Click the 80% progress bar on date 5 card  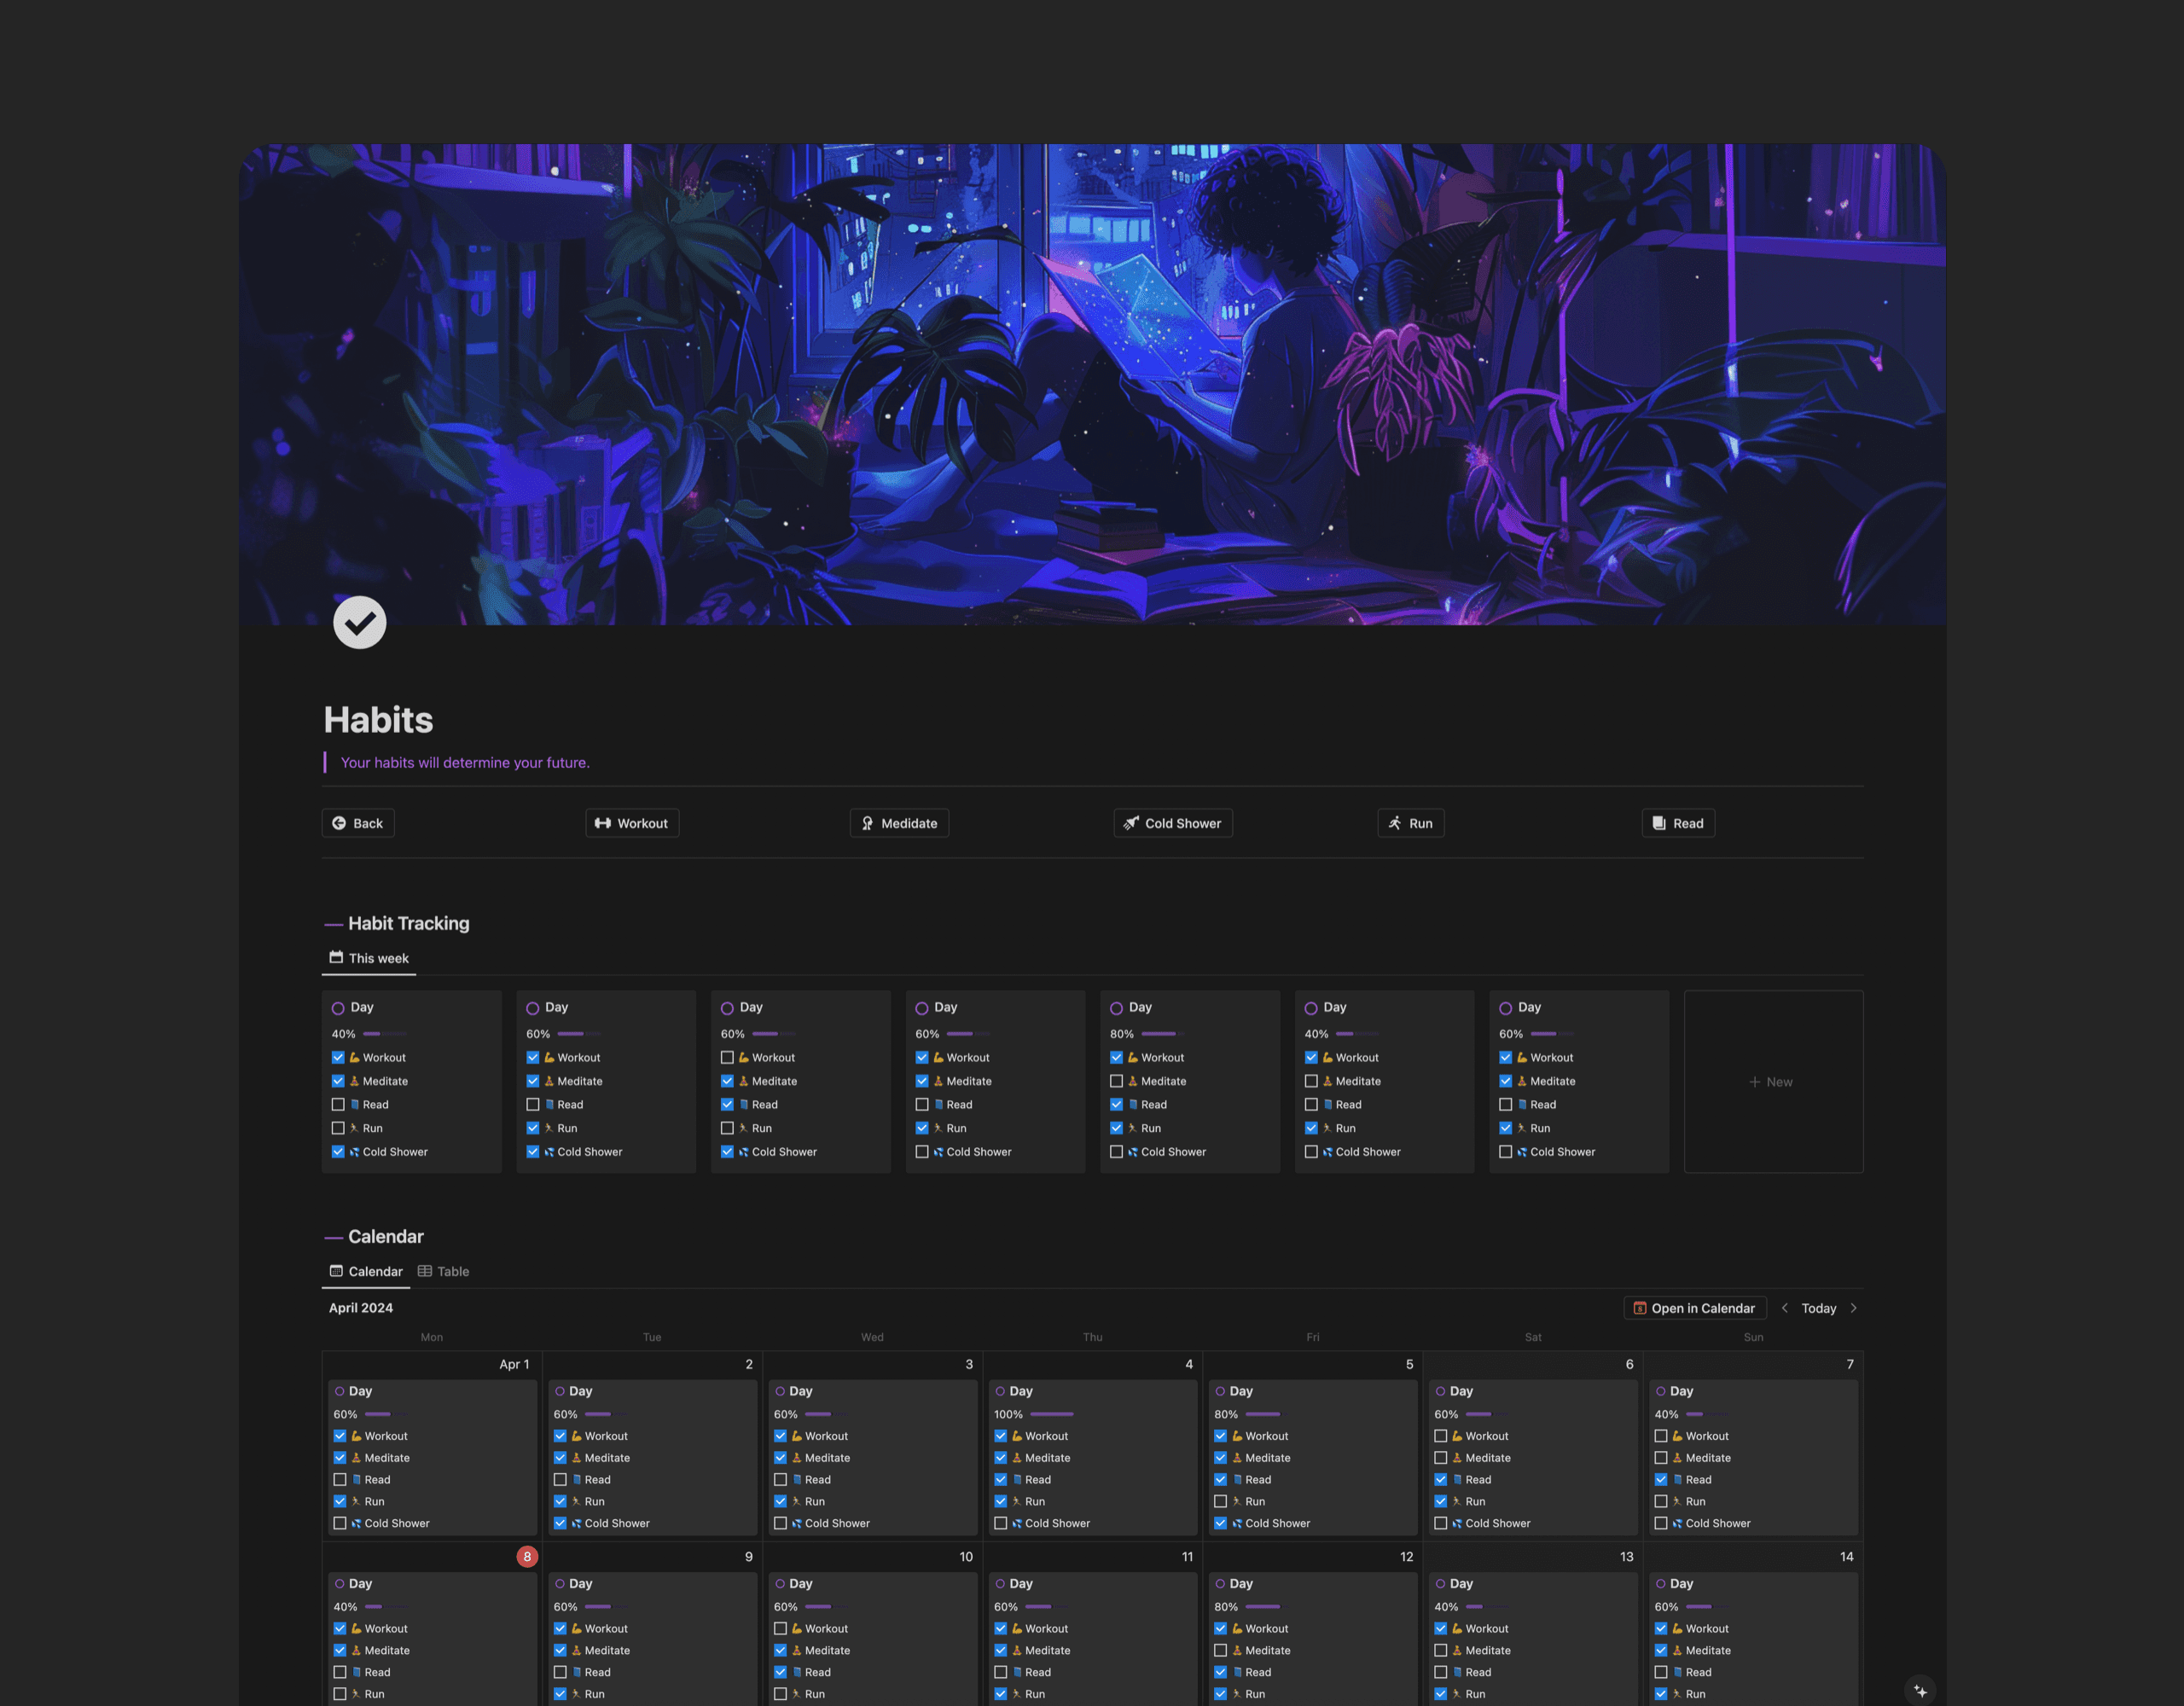[1267, 1414]
